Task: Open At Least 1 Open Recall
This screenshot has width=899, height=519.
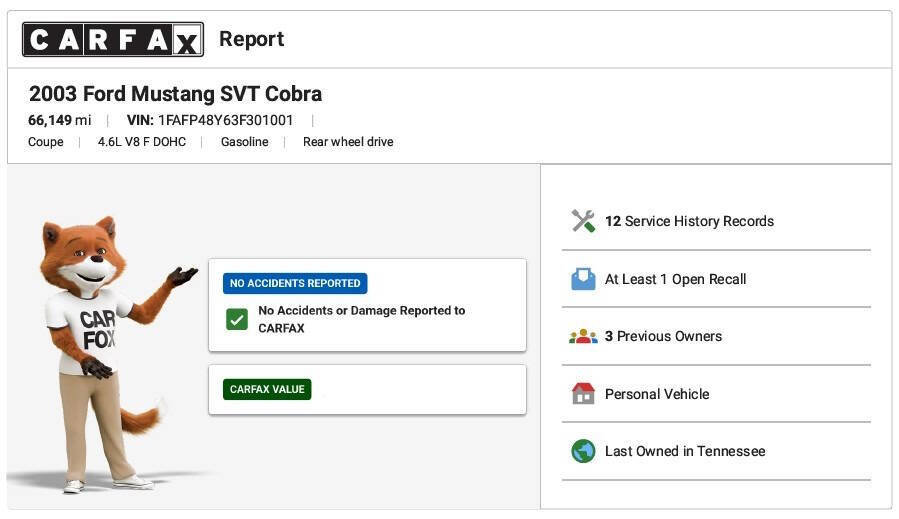Action: (x=675, y=279)
